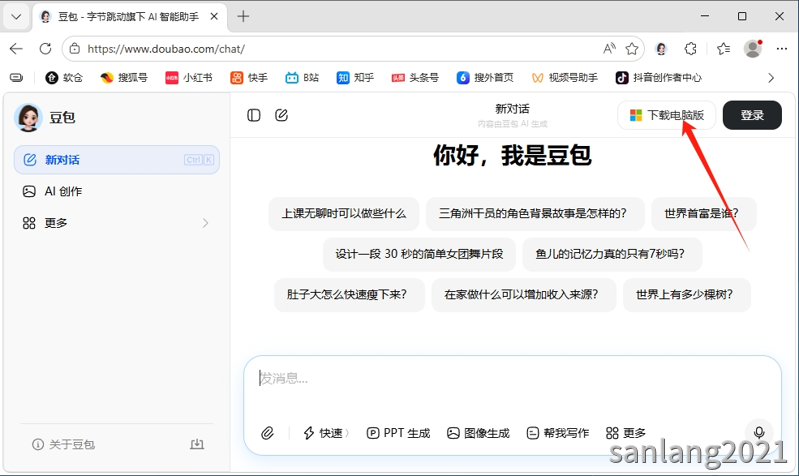799x476 pixels.
Task: Click the Doubao avatar logo in sidebar
Action: [x=28, y=117]
